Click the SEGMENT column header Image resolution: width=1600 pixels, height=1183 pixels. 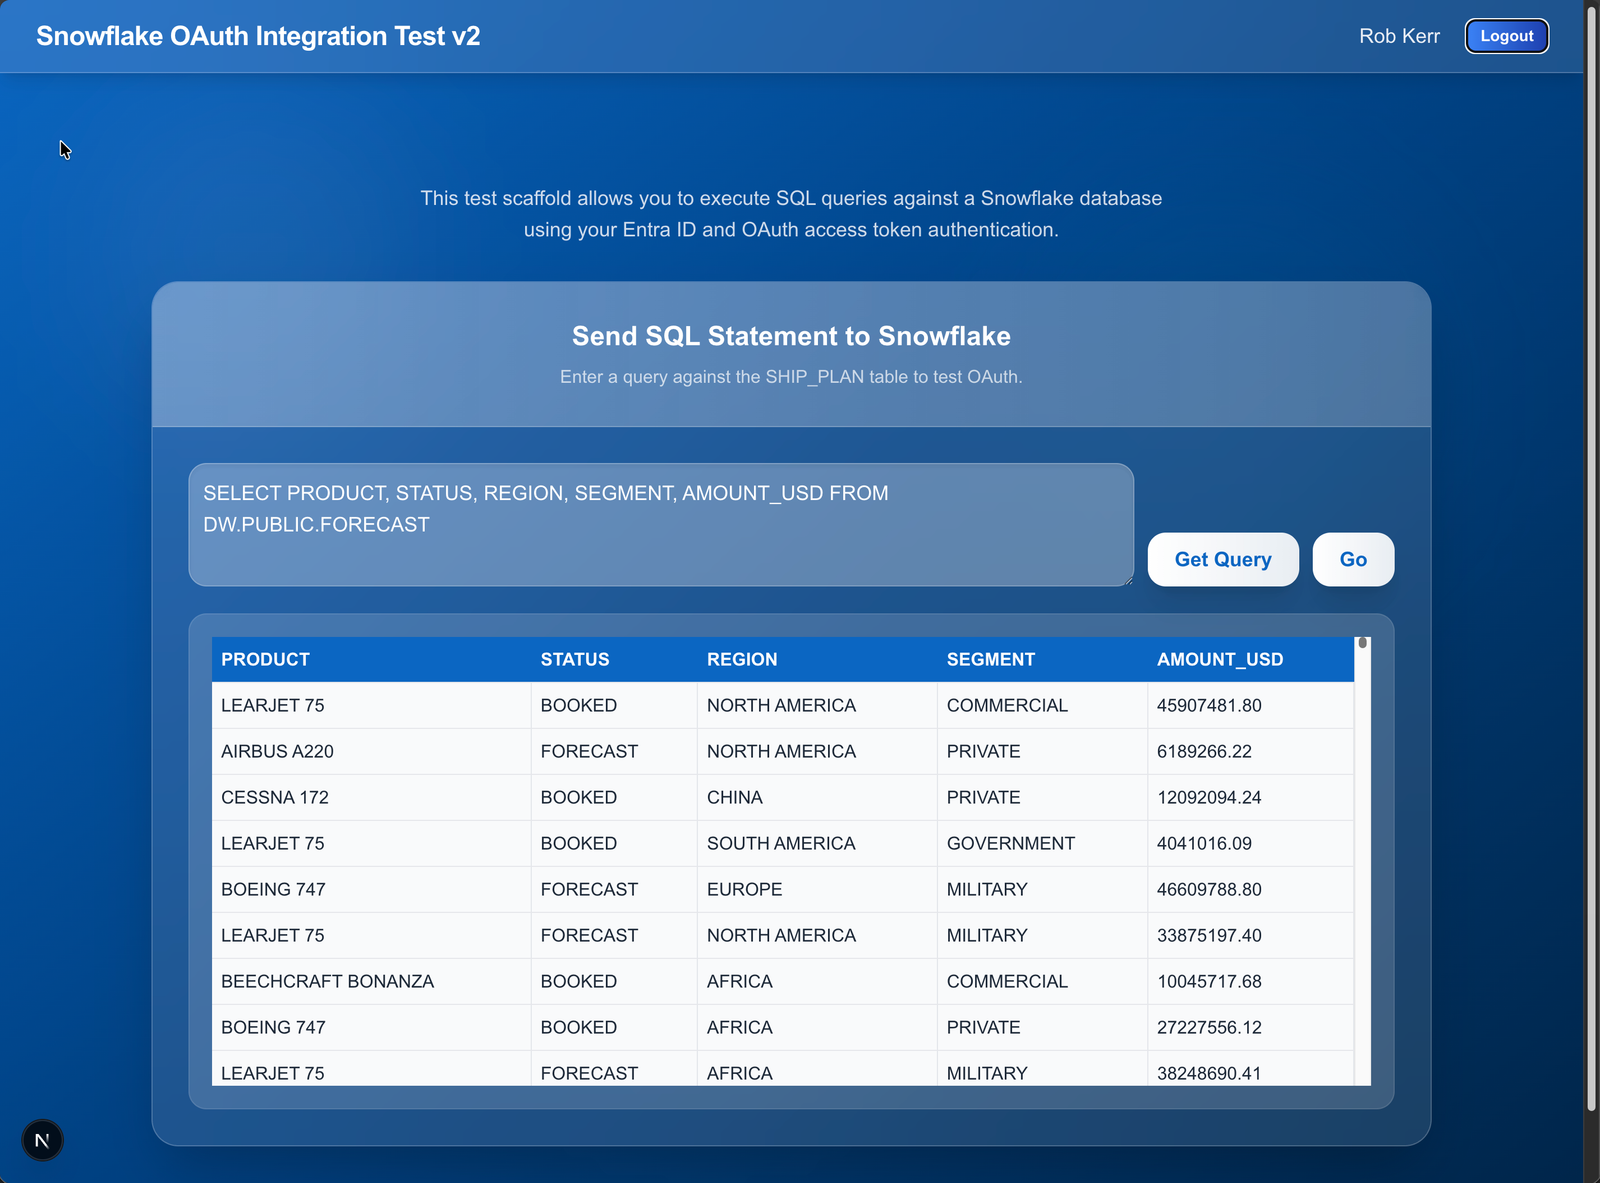click(x=990, y=659)
